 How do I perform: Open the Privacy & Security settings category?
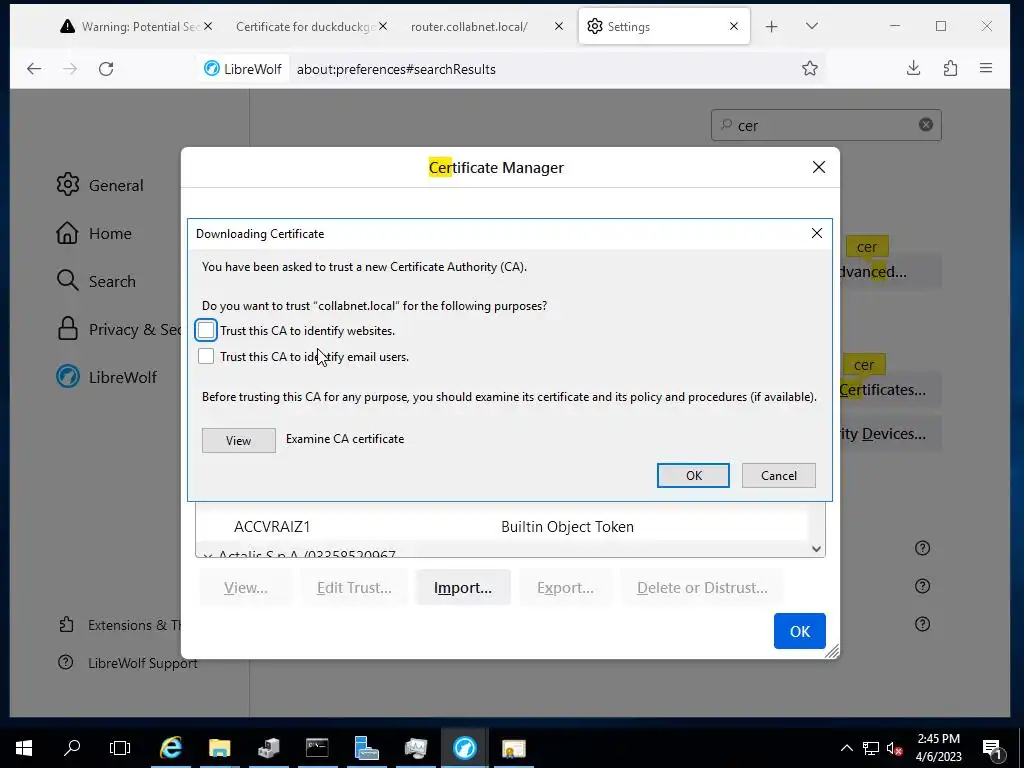tap(118, 330)
